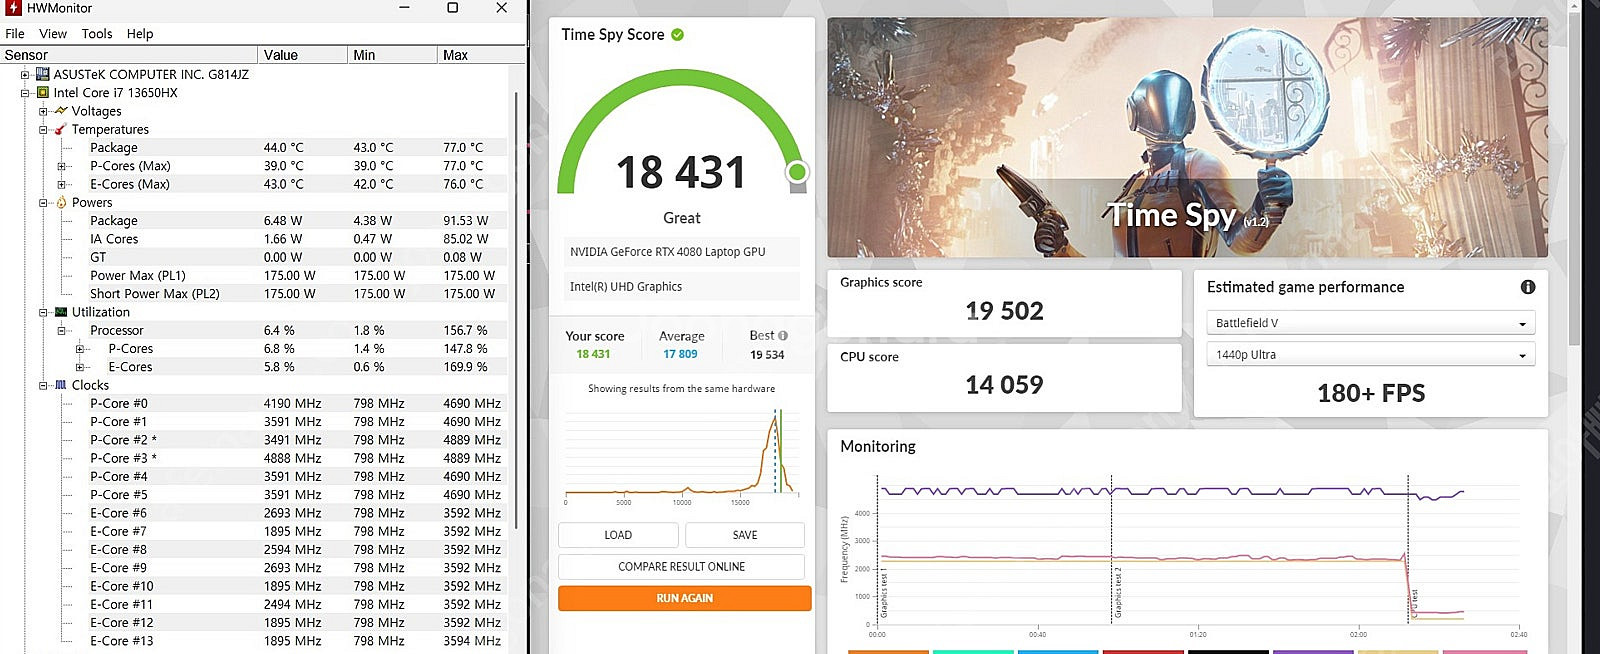
Task: Click the Clocks waveform icon
Action: (x=61, y=385)
